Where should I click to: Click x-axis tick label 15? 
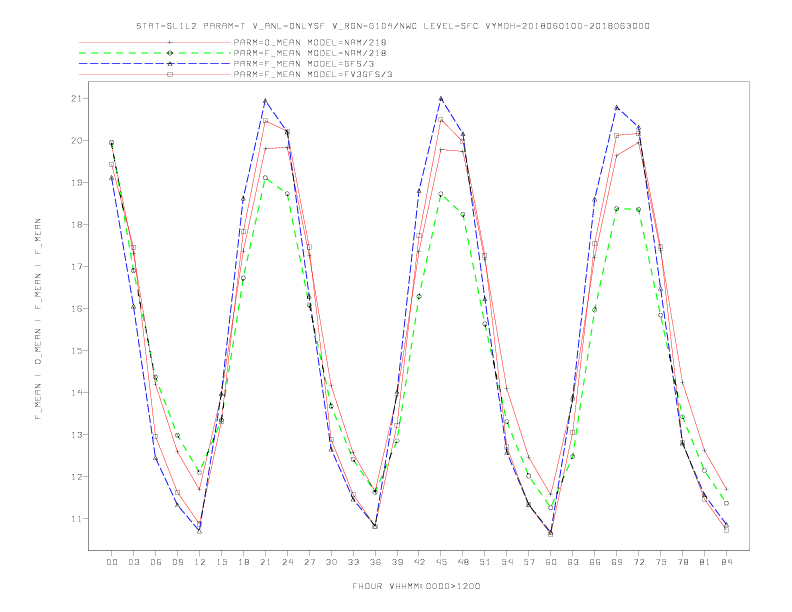[221, 562]
